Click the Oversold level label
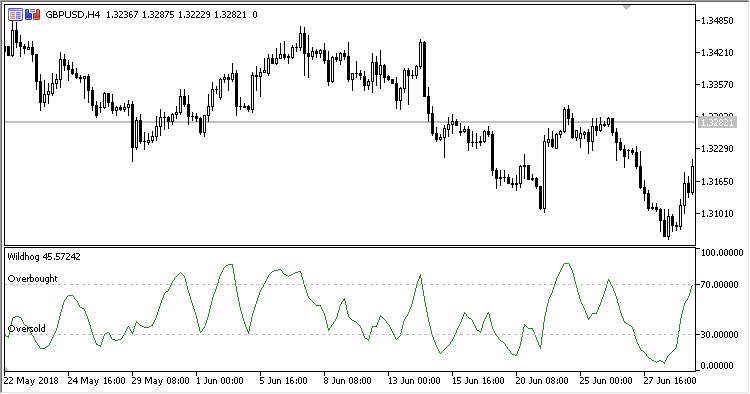Viewport: 750px width, 394px height. click(27, 328)
